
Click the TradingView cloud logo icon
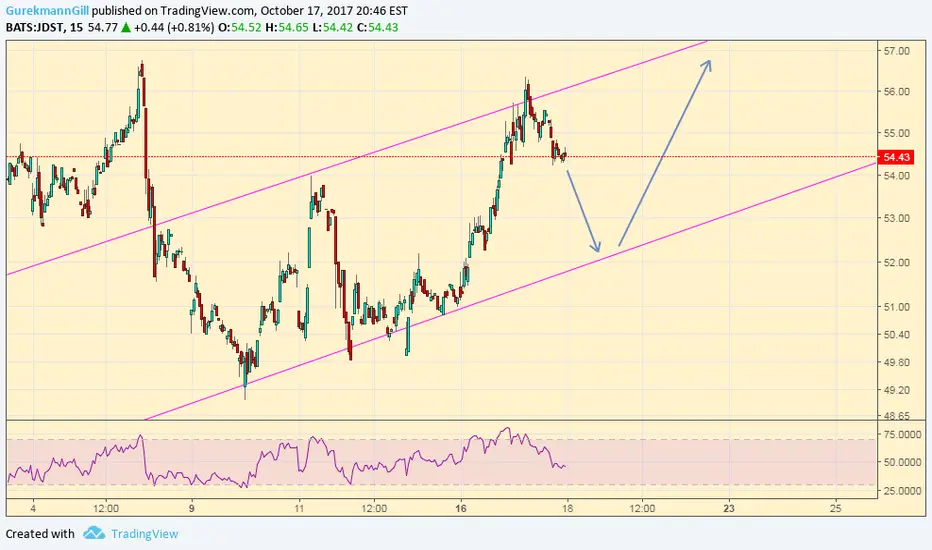tap(94, 533)
